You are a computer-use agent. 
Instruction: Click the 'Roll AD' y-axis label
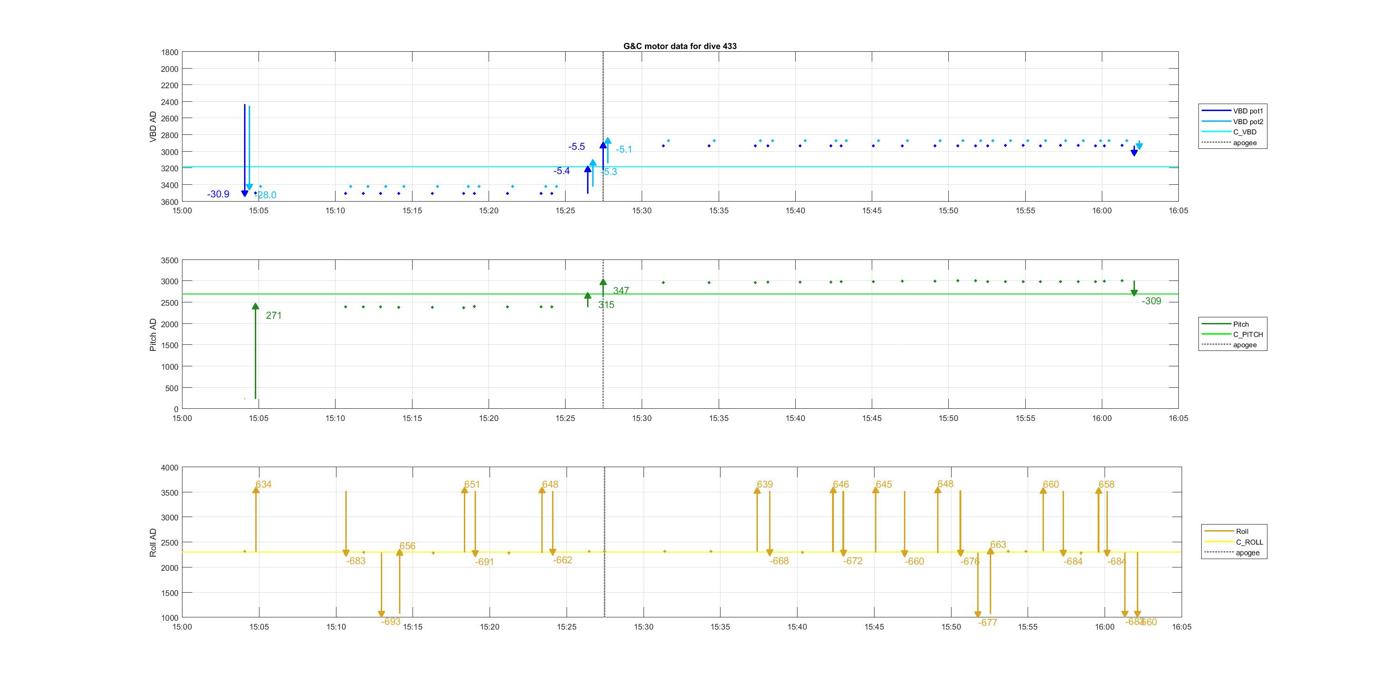click(x=153, y=542)
